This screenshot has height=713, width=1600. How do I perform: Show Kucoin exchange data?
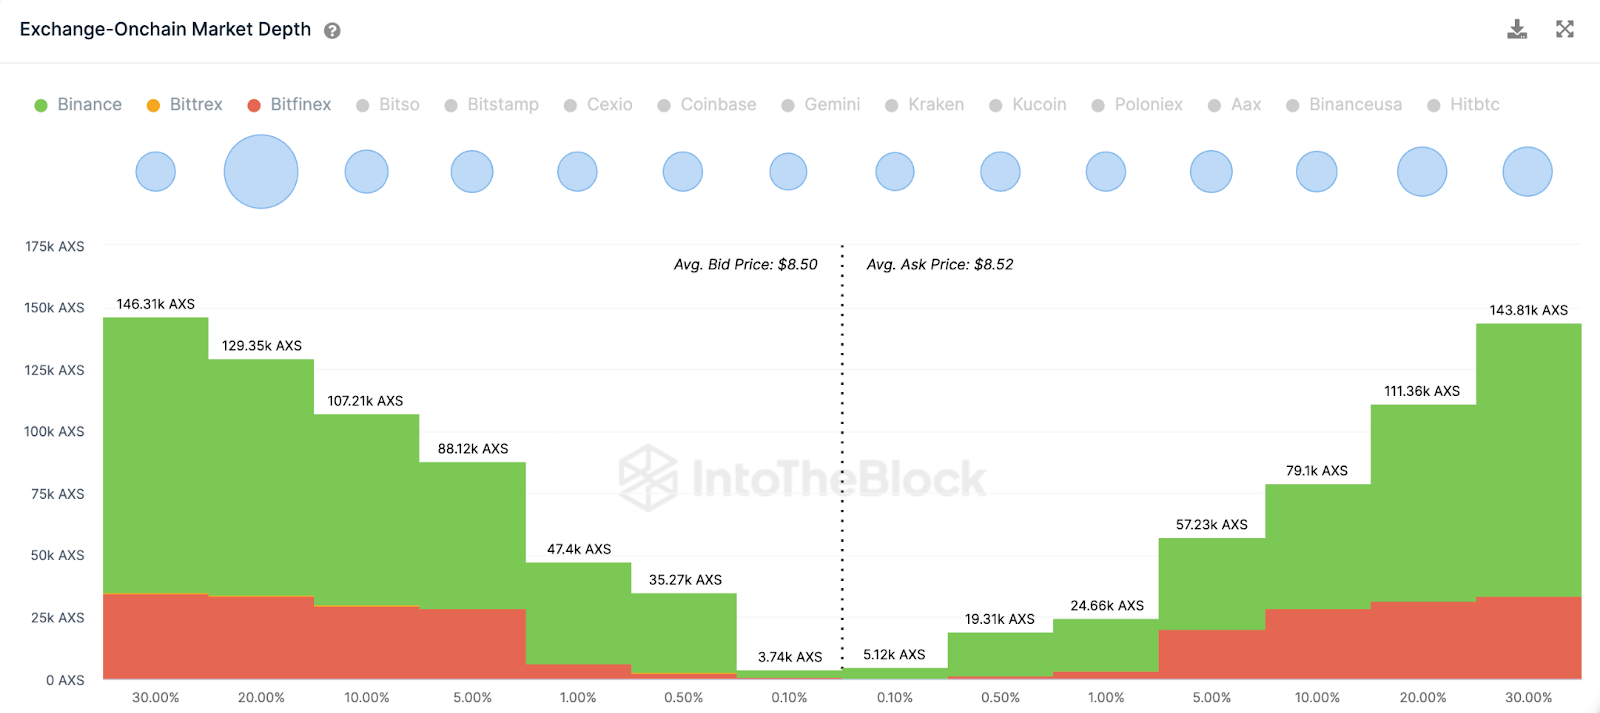[x=1028, y=105]
